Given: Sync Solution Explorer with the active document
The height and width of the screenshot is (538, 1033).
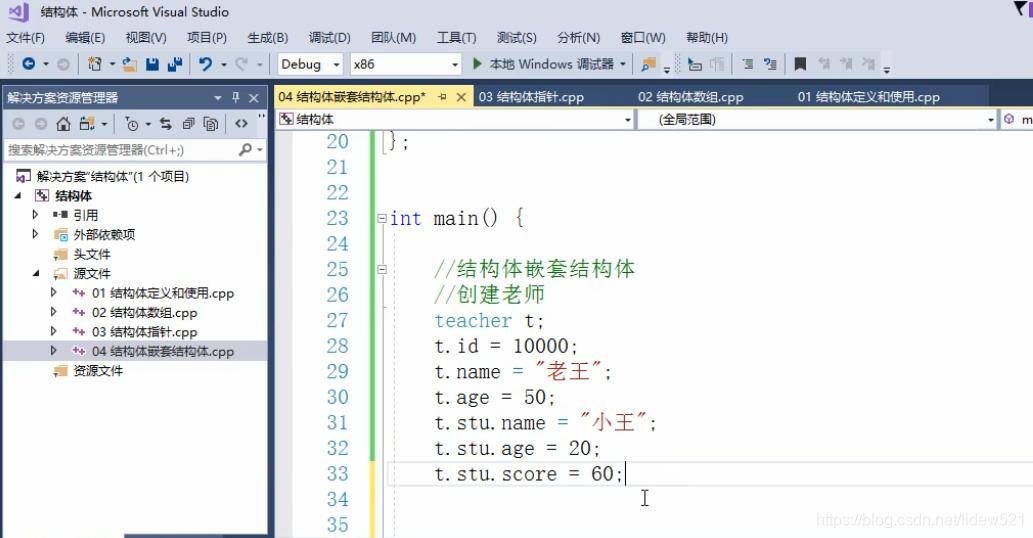Looking at the screenshot, I should click(165, 123).
